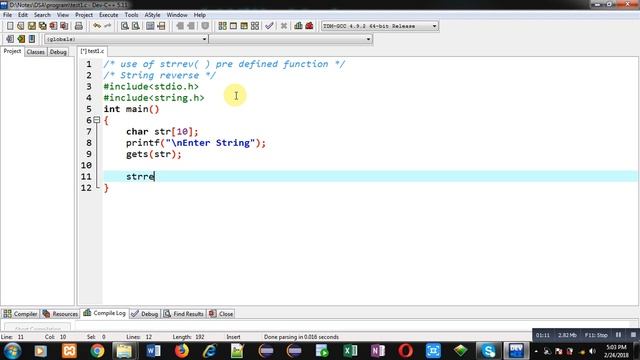Open Microsoft Word from the taskbar

[153, 351]
